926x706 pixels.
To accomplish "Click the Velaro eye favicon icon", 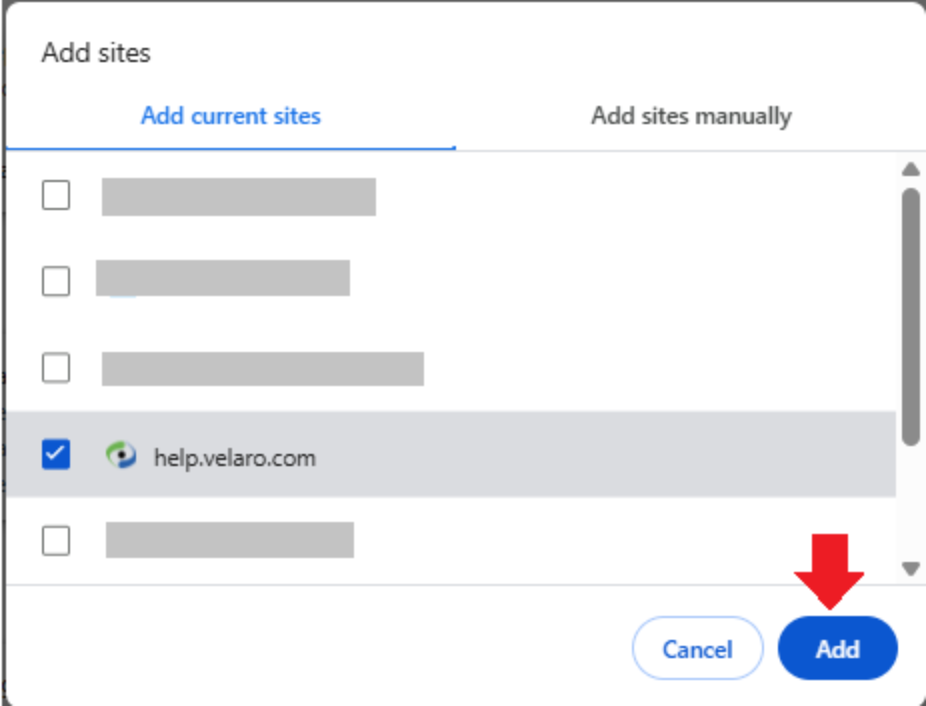I will point(121,456).
